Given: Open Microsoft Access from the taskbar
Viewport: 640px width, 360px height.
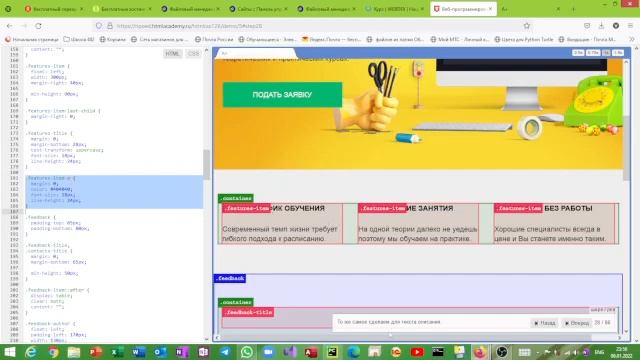Looking at the screenshot, I should coord(311,352).
